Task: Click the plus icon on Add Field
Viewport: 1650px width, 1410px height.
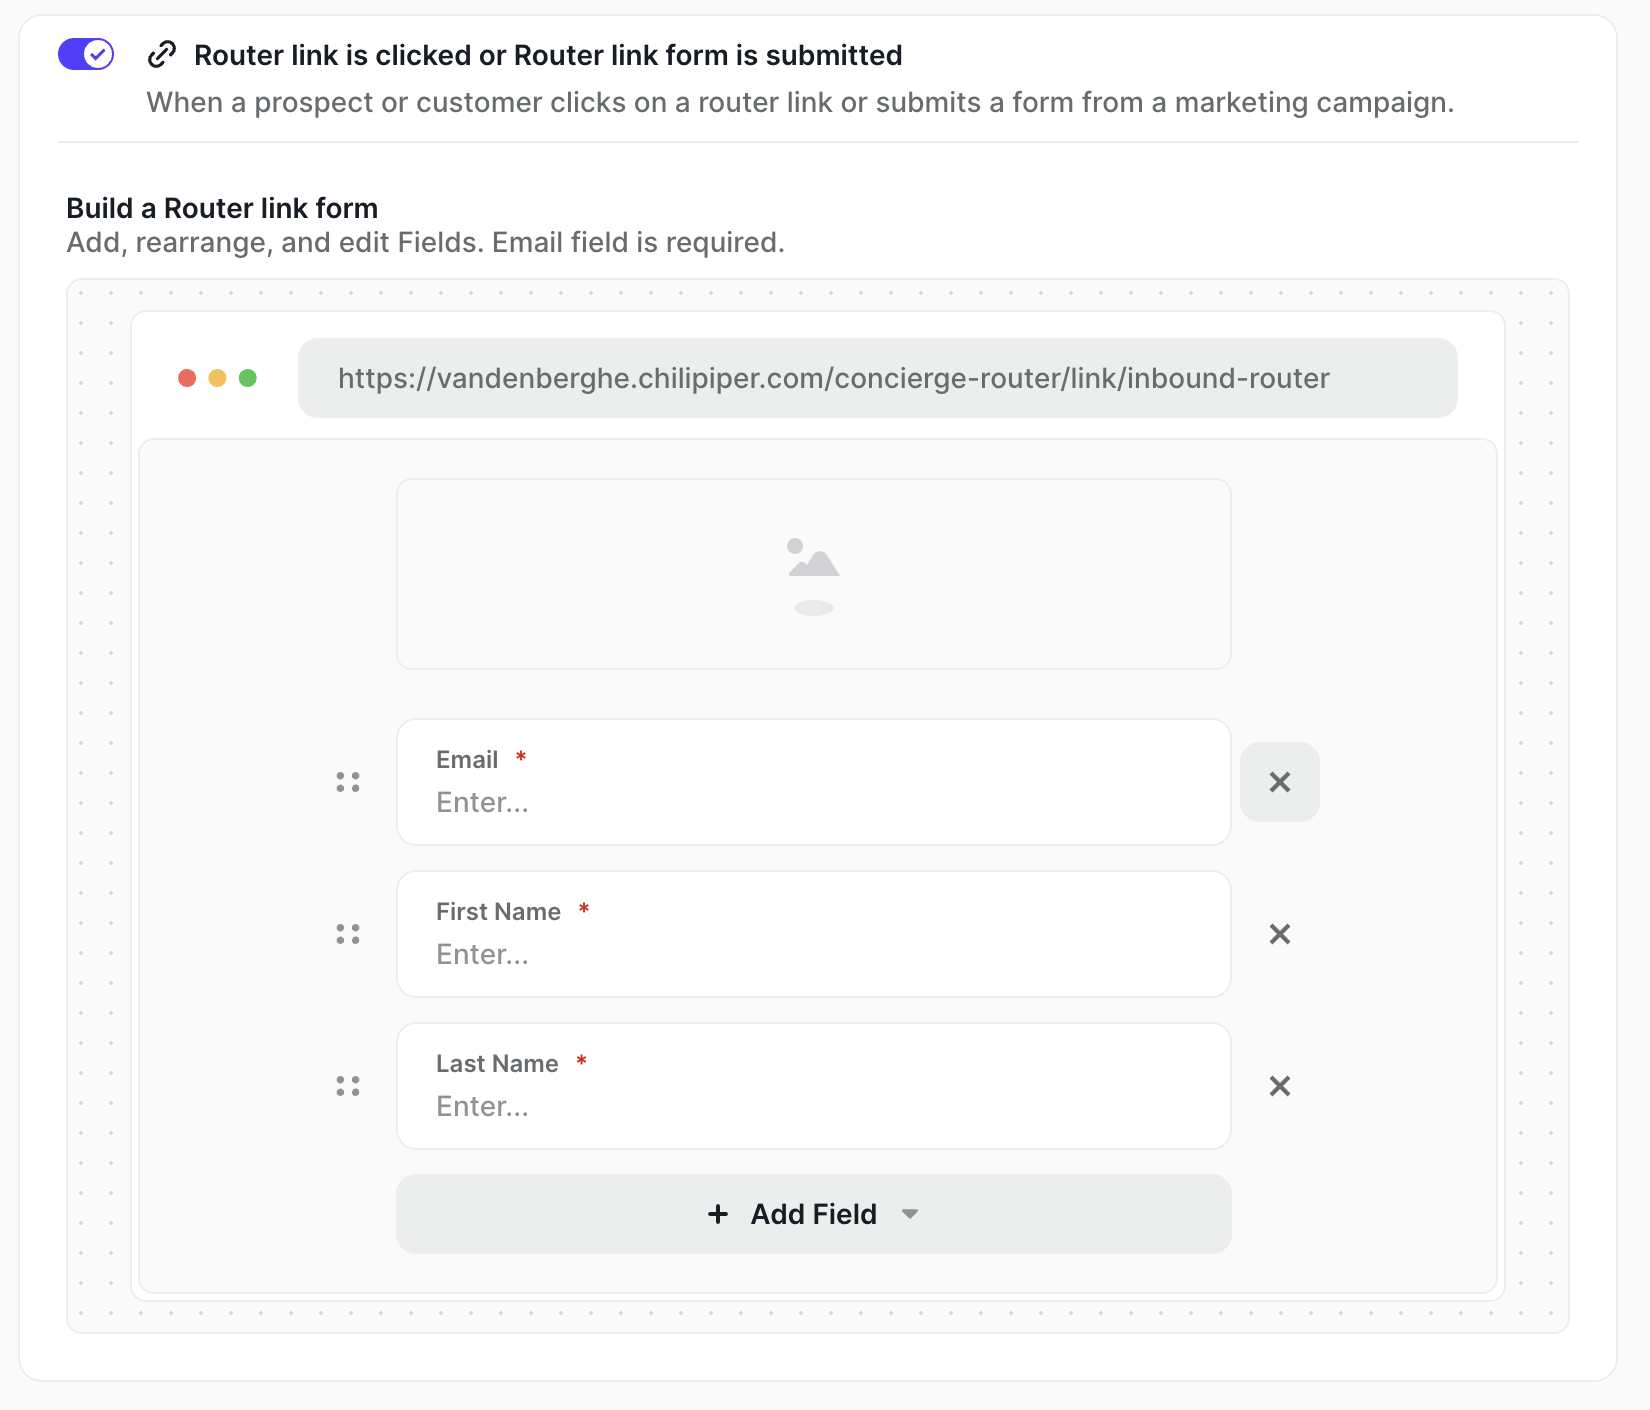Action: (x=718, y=1214)
